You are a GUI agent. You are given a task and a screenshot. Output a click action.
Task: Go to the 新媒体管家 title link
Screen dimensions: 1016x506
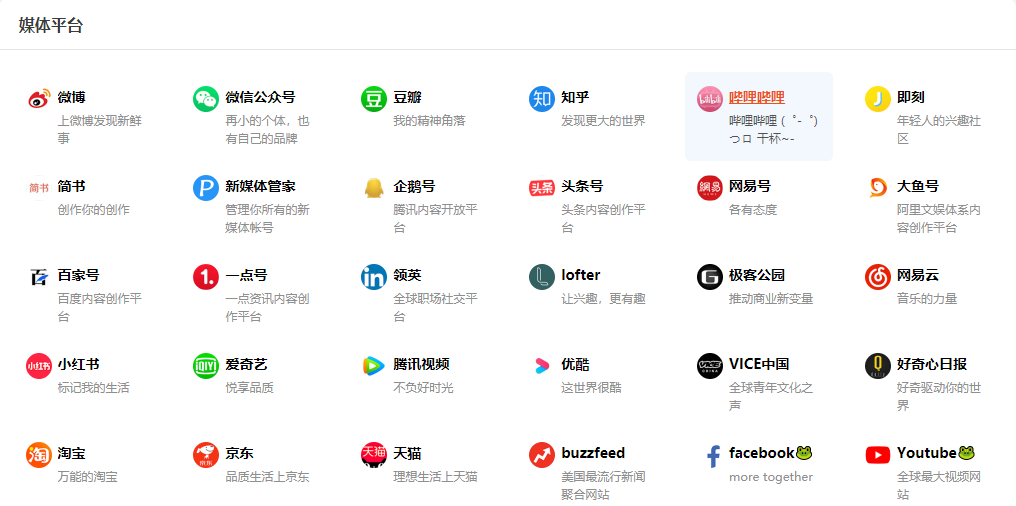(x=260, y=187)
